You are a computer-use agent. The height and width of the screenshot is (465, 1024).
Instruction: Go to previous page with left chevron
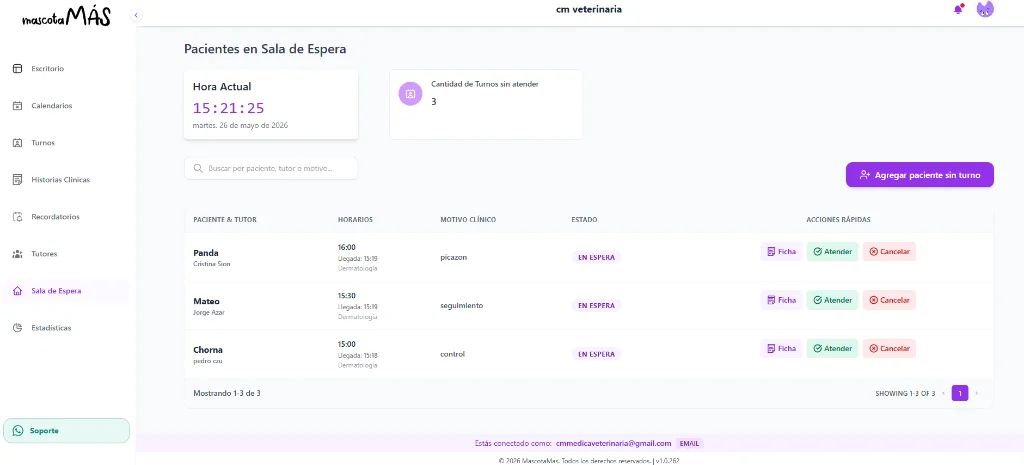pyautogui.click(x=943, y=394)
